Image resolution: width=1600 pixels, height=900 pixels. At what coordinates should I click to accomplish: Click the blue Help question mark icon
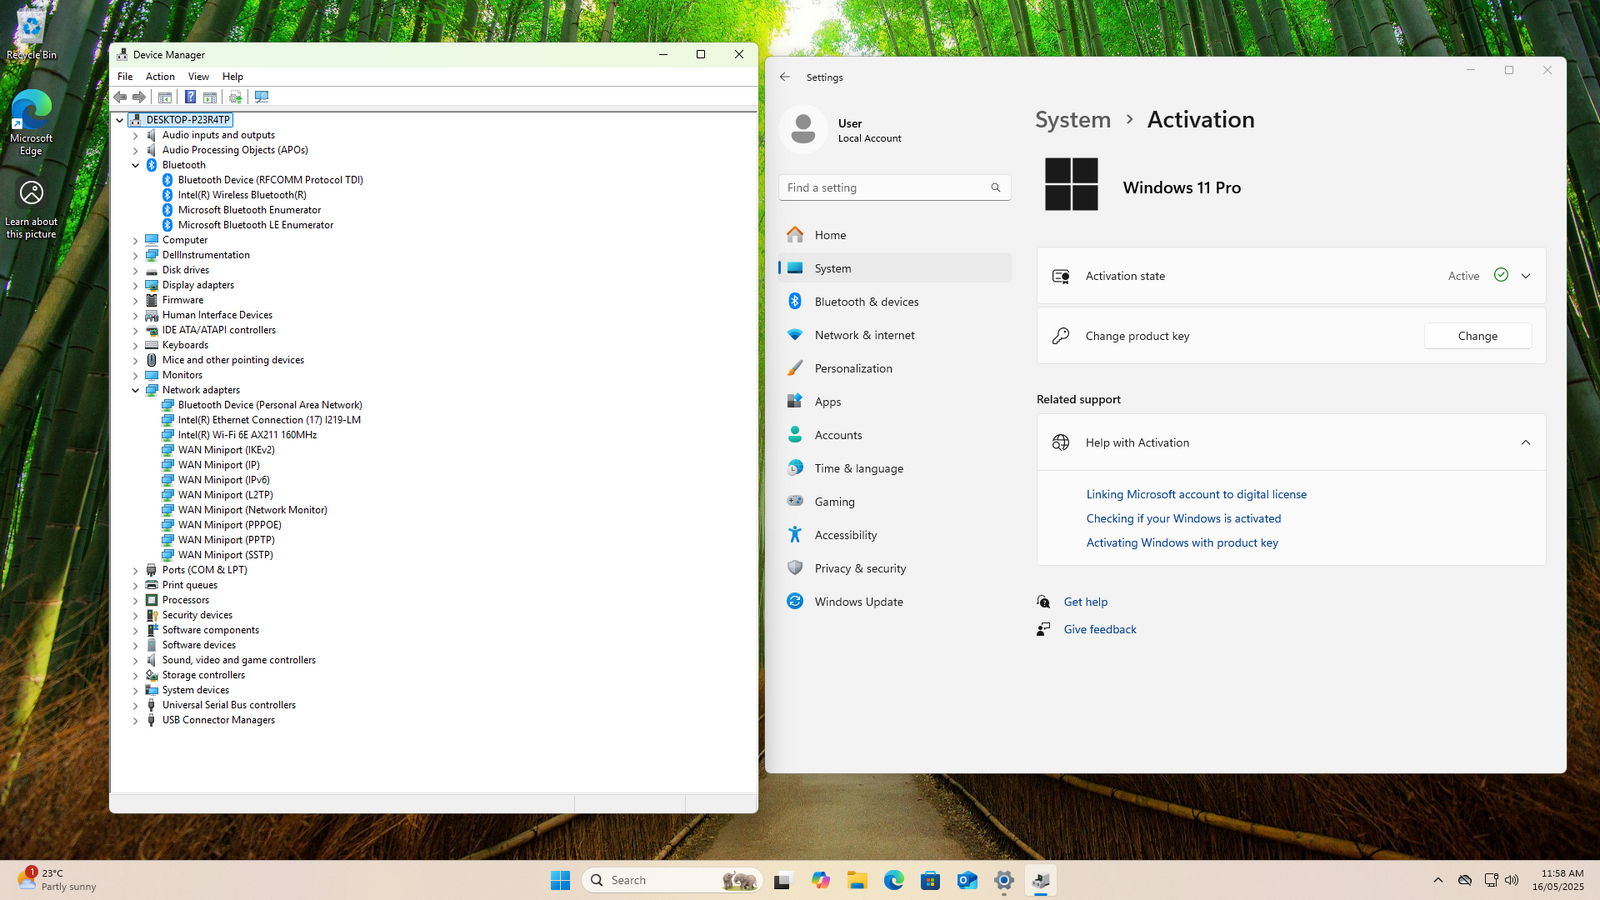[190, 97]
